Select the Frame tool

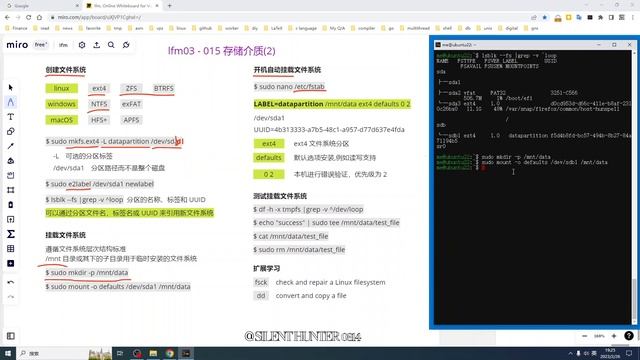click(11, 190)
